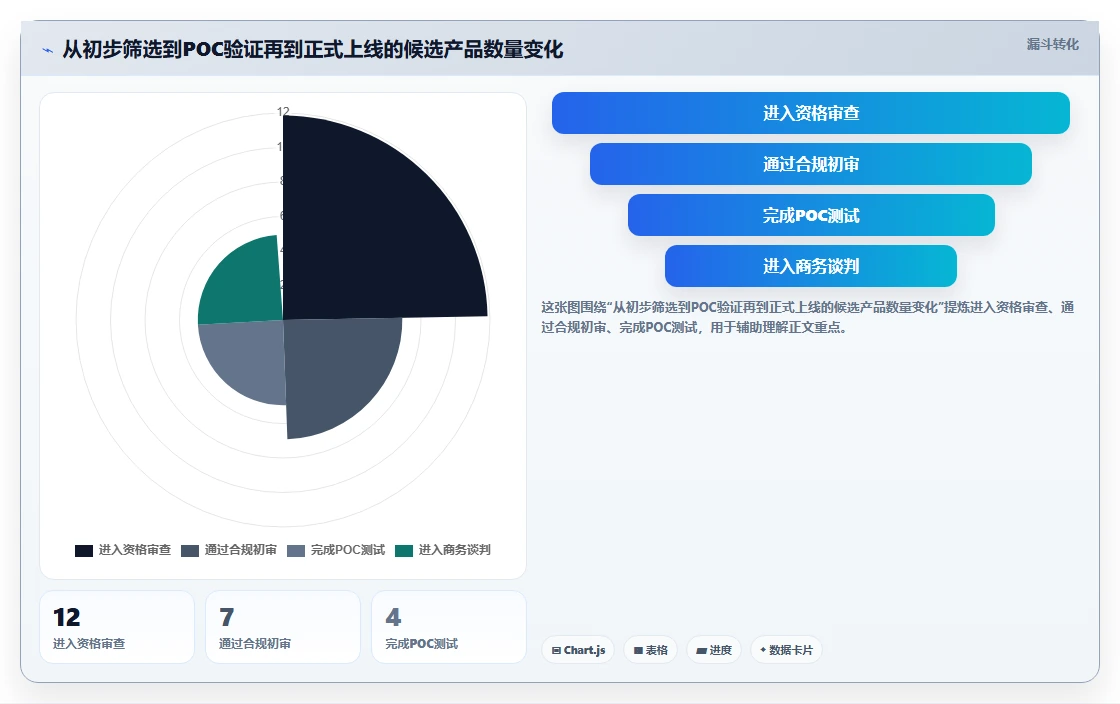The image size is (1120, 704).
Task: Click the 进入商务谈判 legend label
Action: coord(454,550)
